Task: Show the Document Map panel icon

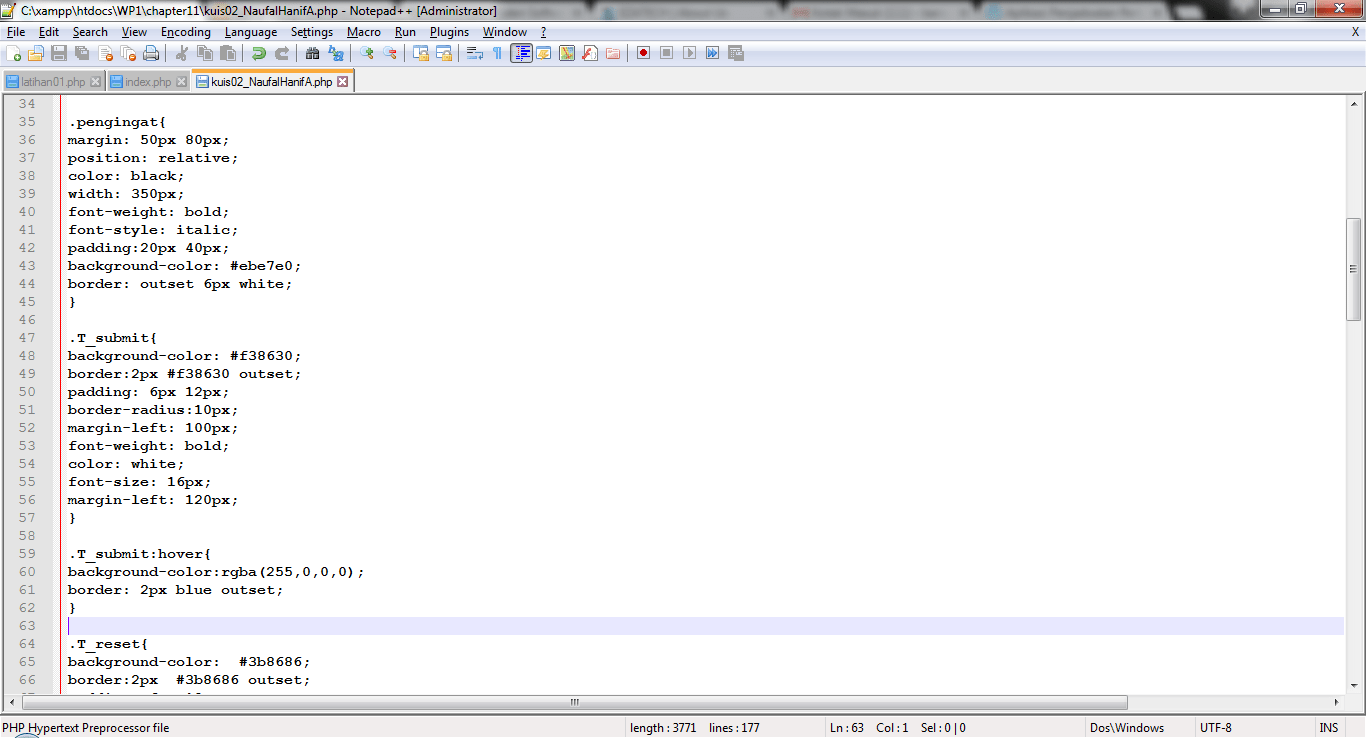Action: click(x=567, y=53)
